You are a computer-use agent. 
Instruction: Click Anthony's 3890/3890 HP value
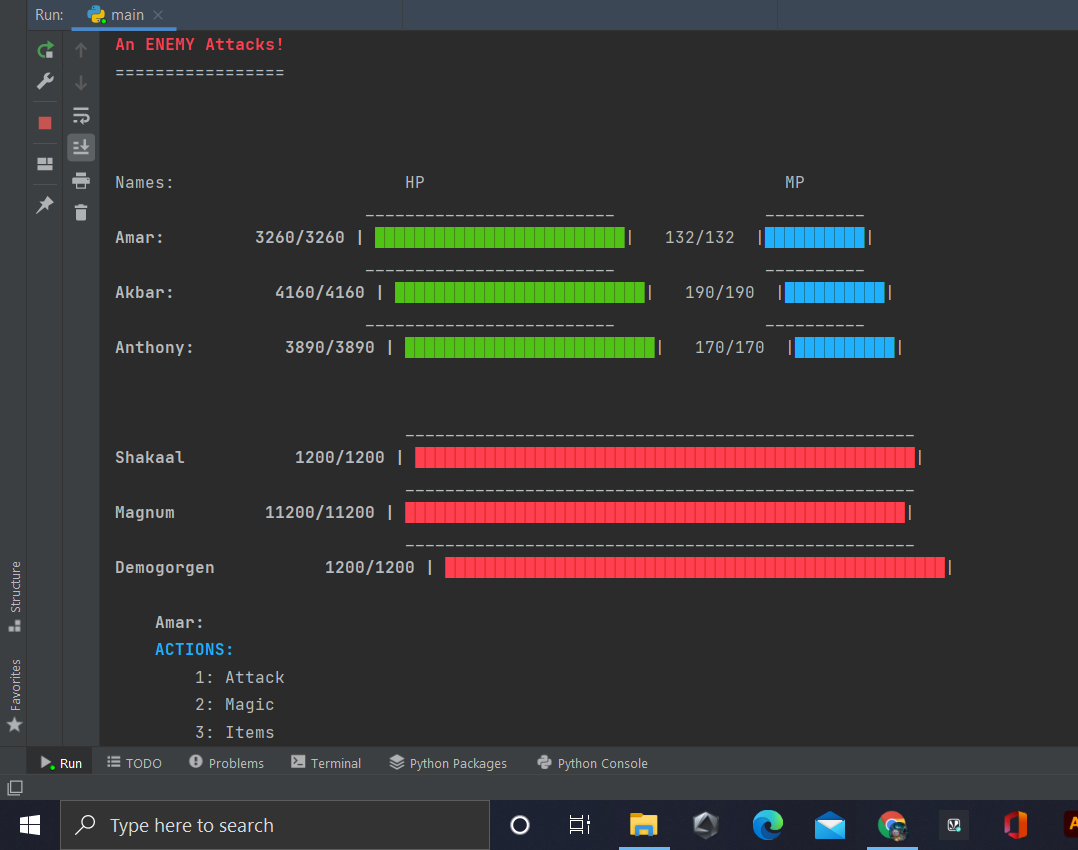pyautogui.click(x=330, y=348)
